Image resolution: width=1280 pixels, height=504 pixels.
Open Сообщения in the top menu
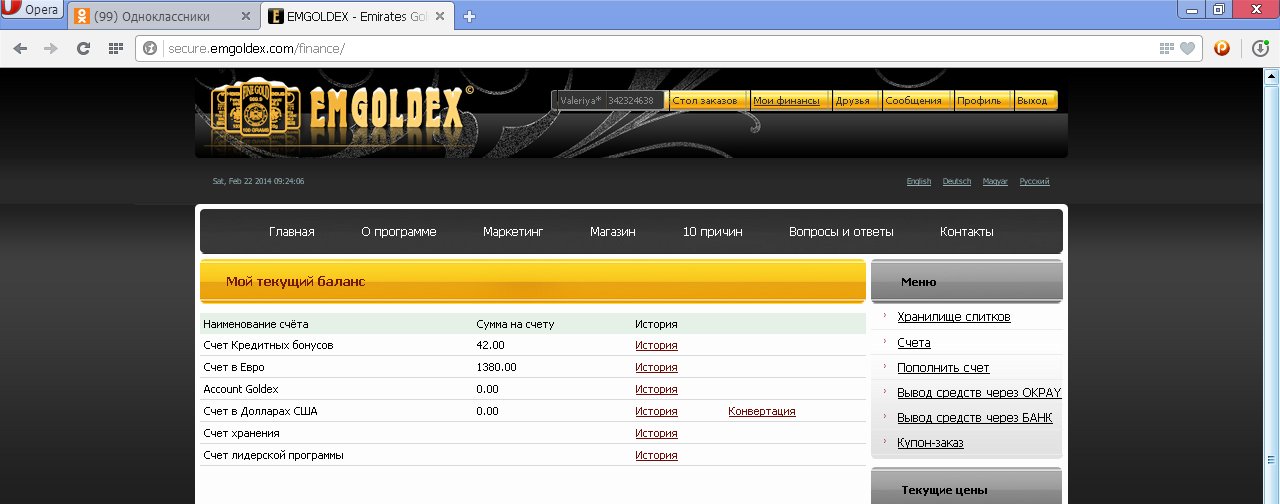tap(914, 101)
